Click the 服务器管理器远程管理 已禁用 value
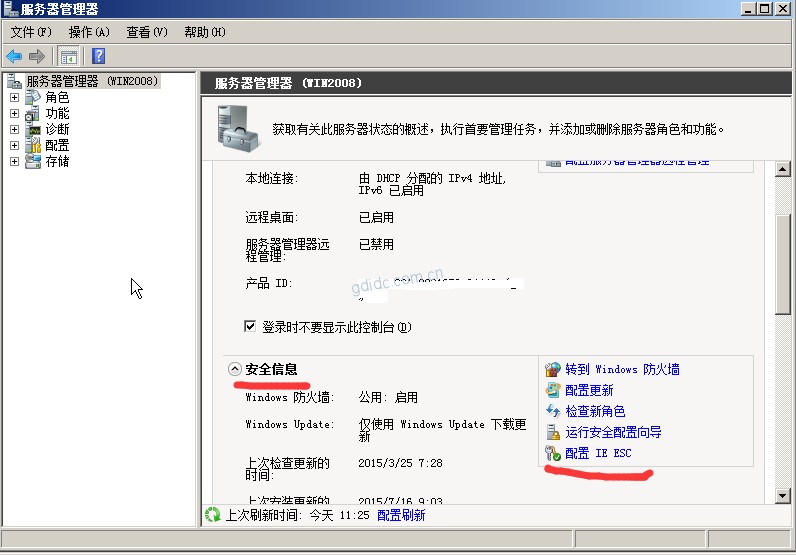 (x=376, y=244)
